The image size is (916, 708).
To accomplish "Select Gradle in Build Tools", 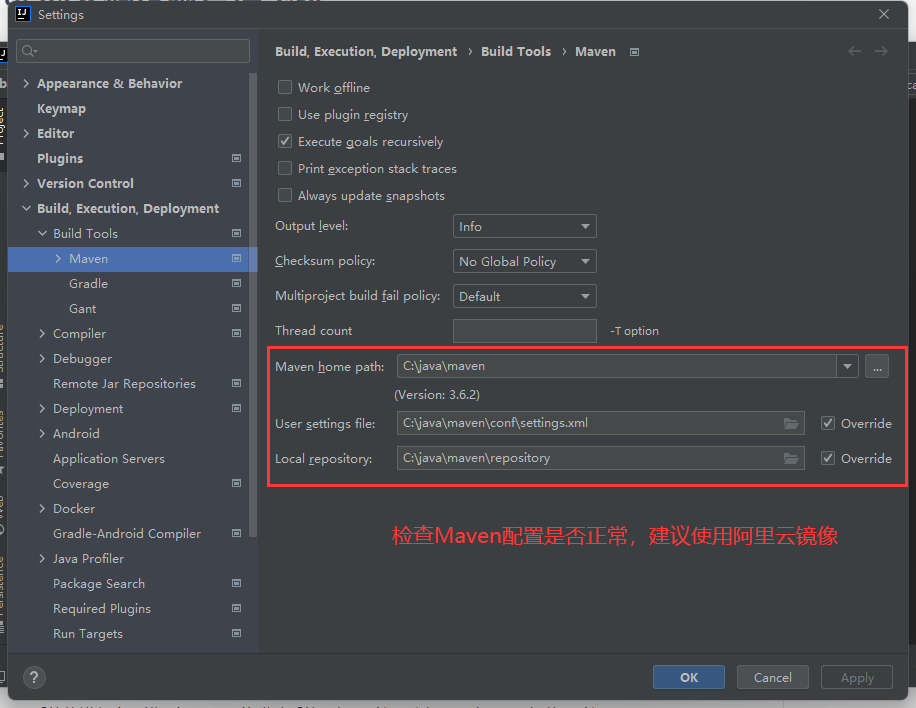I will (x=88, y=283).
